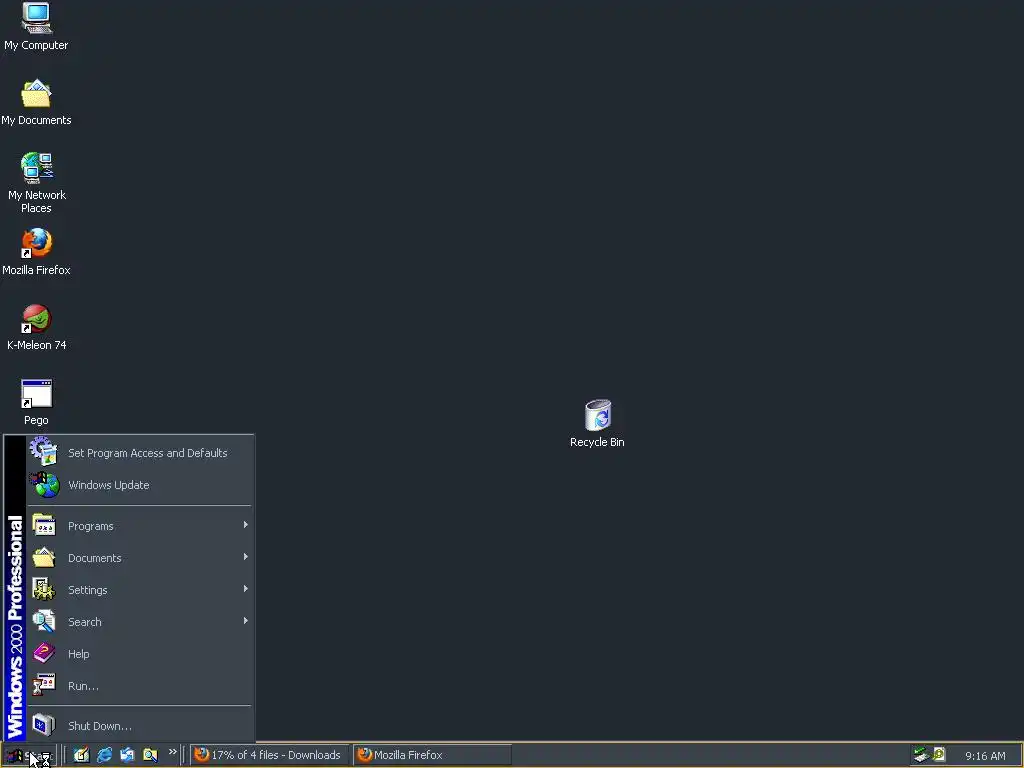Select the K-Meleon 74 desktop shortcut

click(x=36, y=327)
